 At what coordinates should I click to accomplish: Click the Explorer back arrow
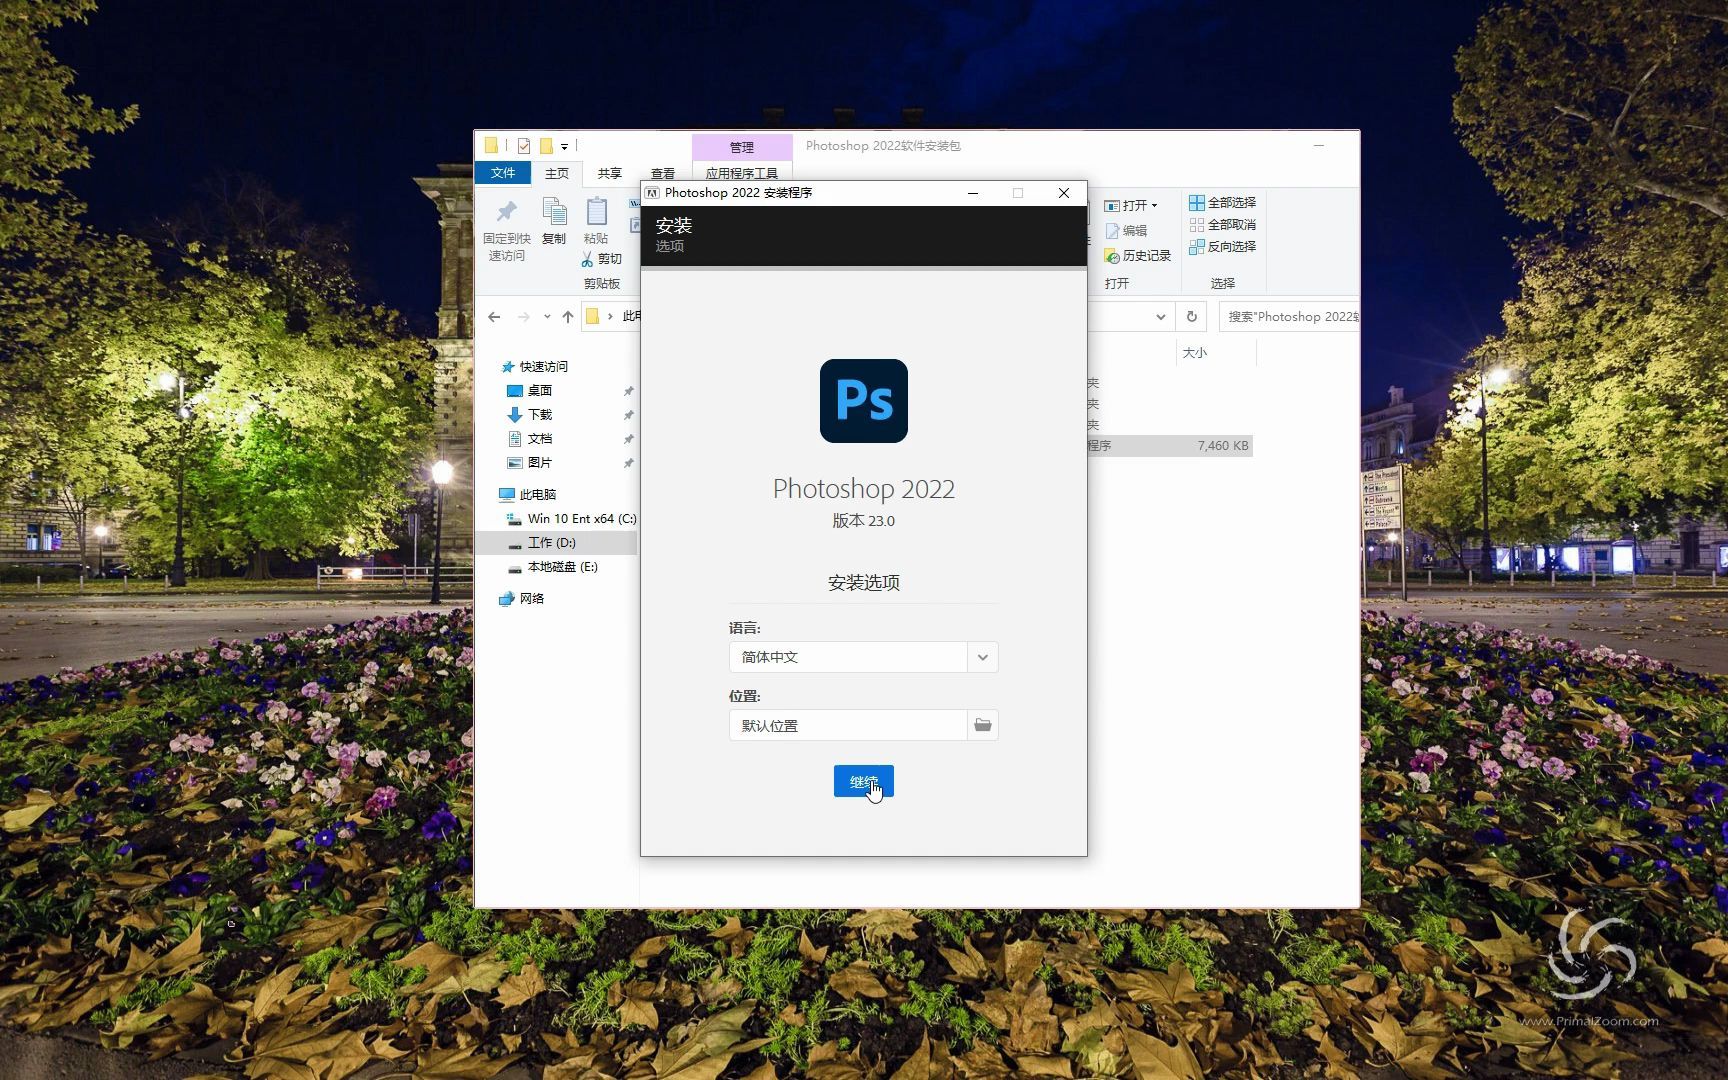494,317
